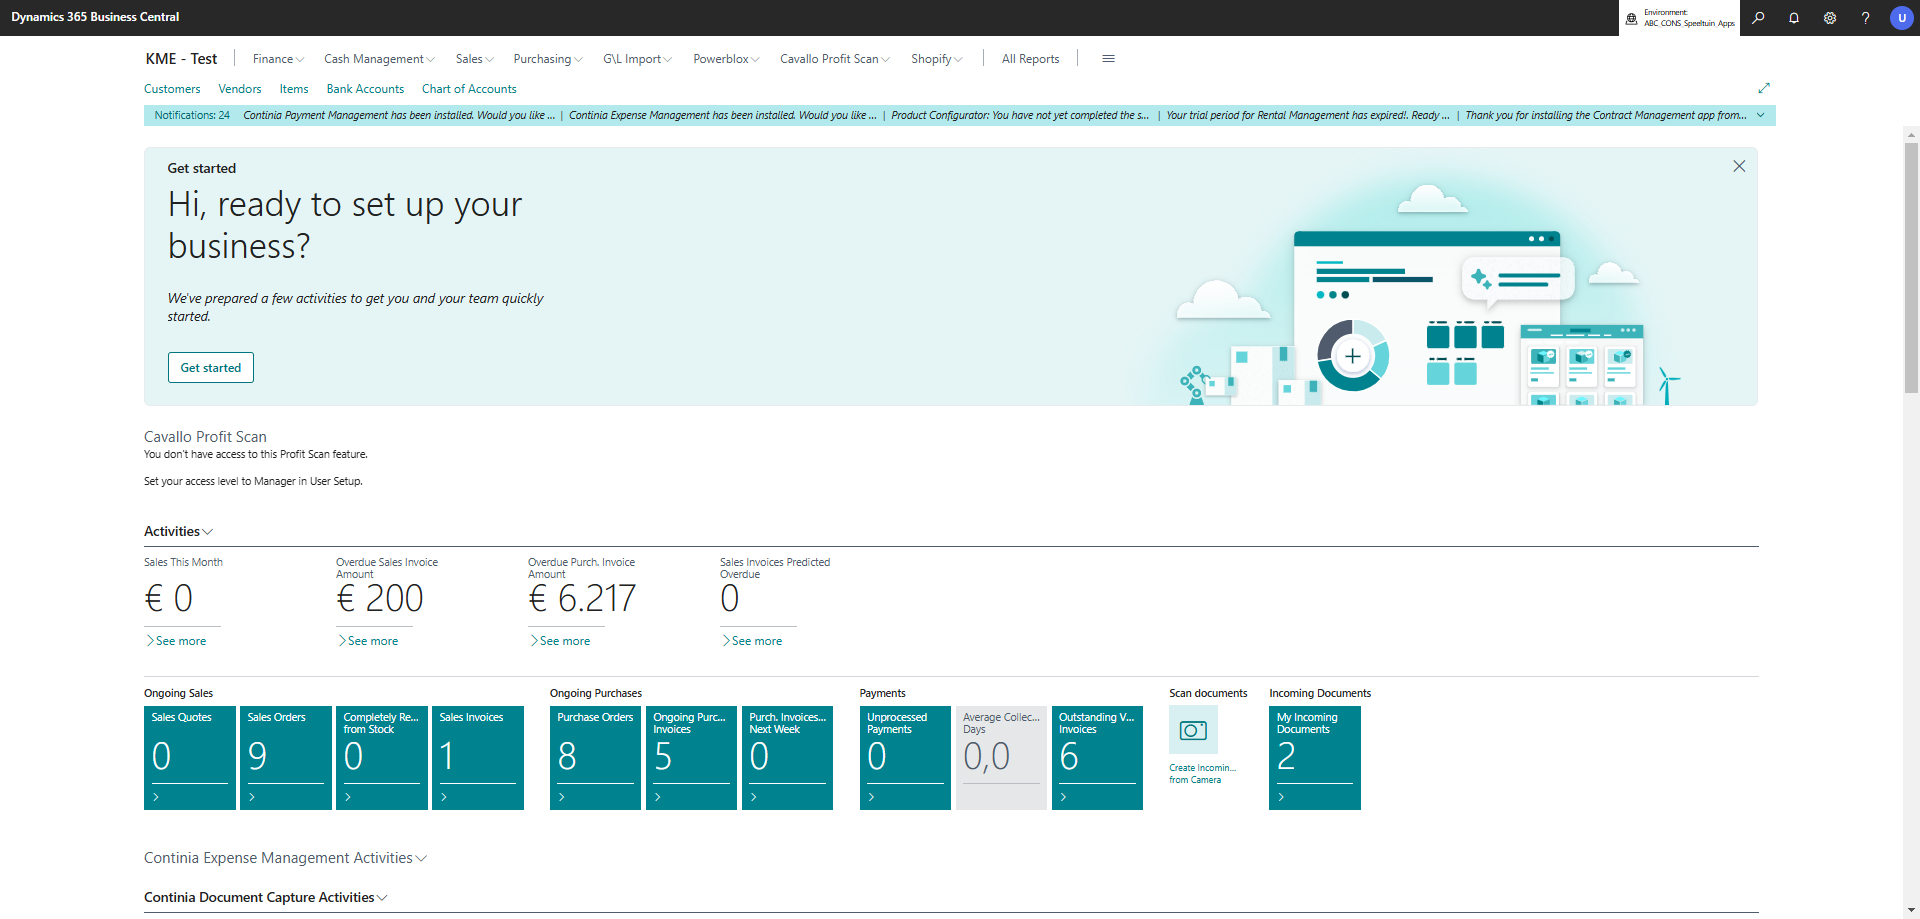Open the All Reports menu item
The width and height of the screenshot is (1920, 919).
click(1030, 59)
